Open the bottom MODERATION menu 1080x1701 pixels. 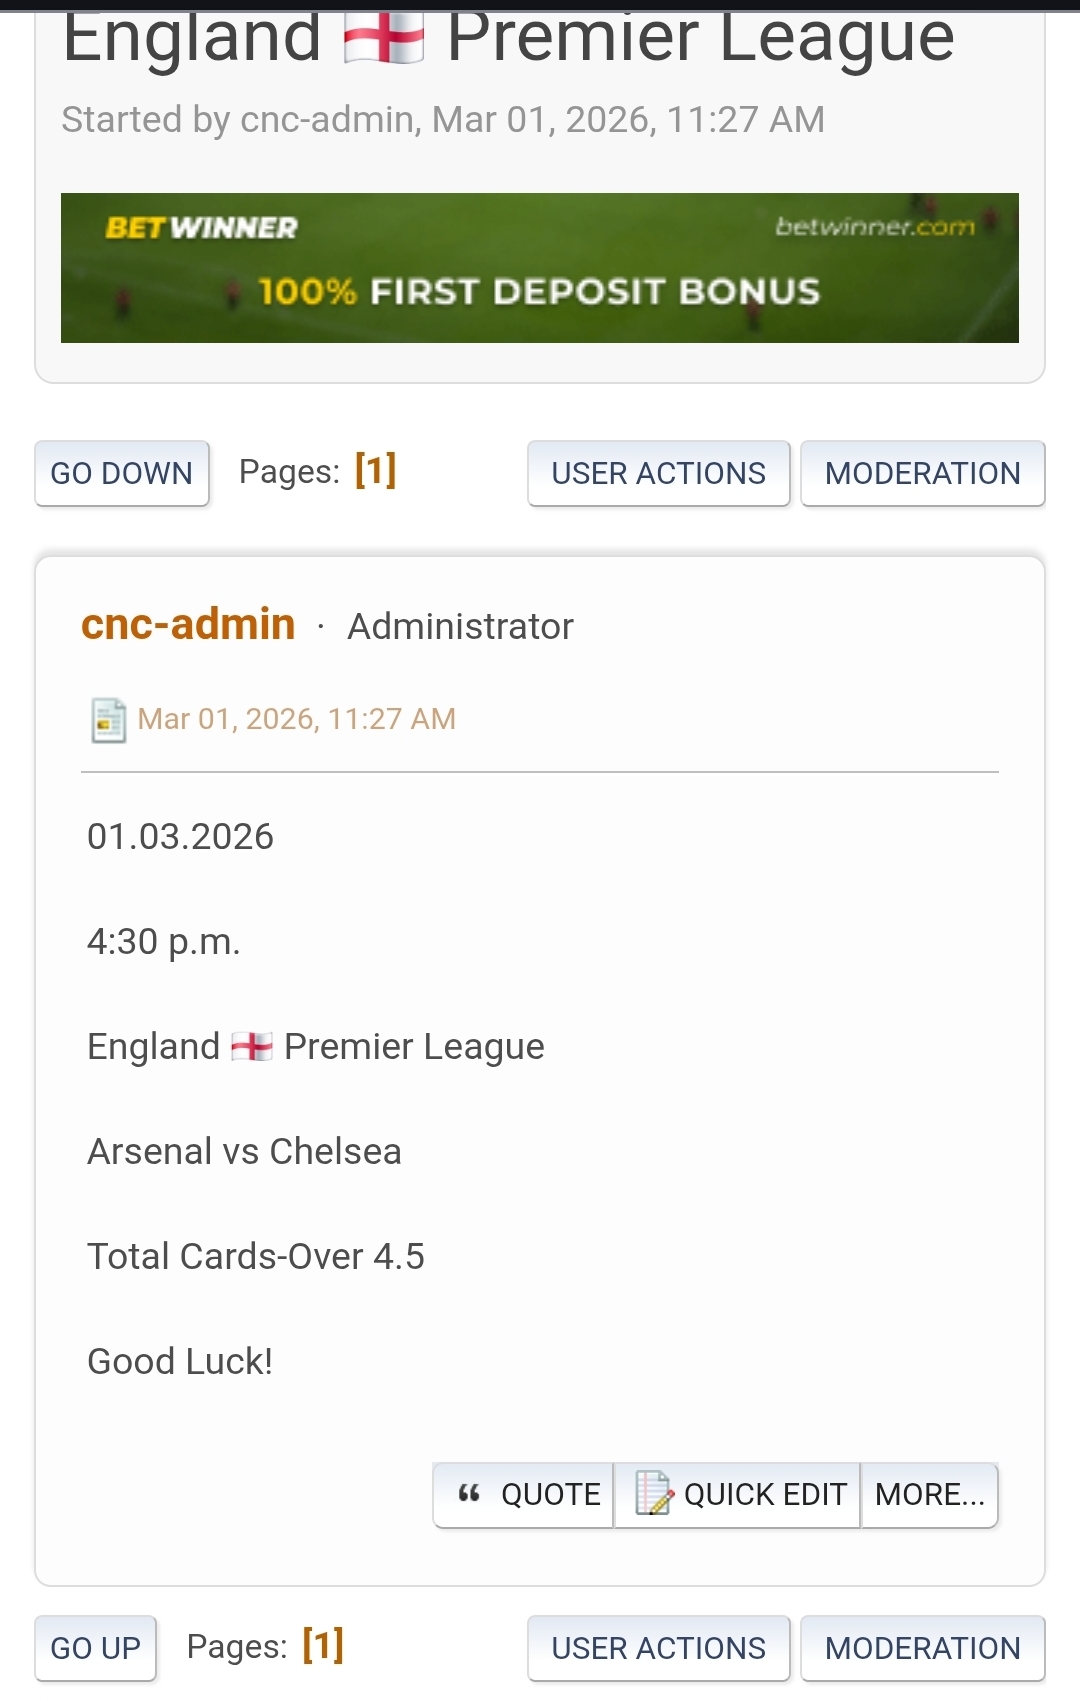point(922,1648)
